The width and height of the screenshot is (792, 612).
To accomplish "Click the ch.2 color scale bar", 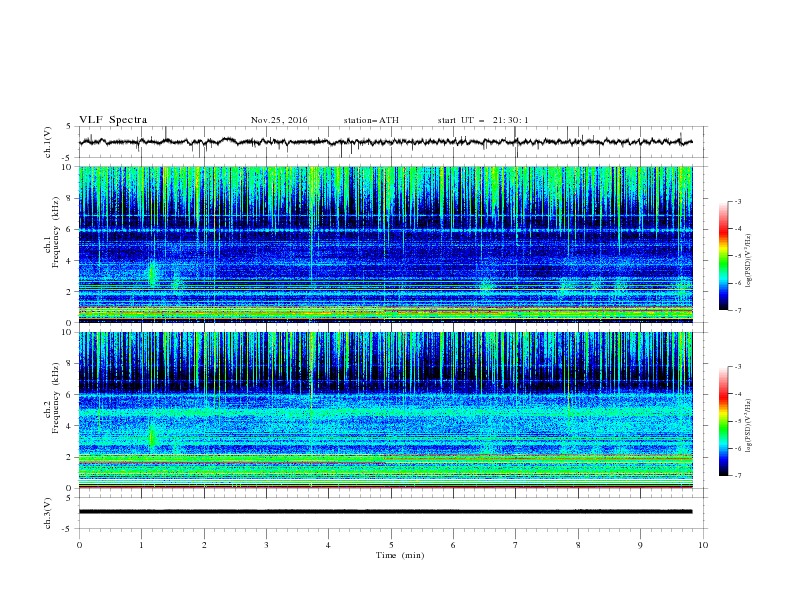I will [723, 421].
